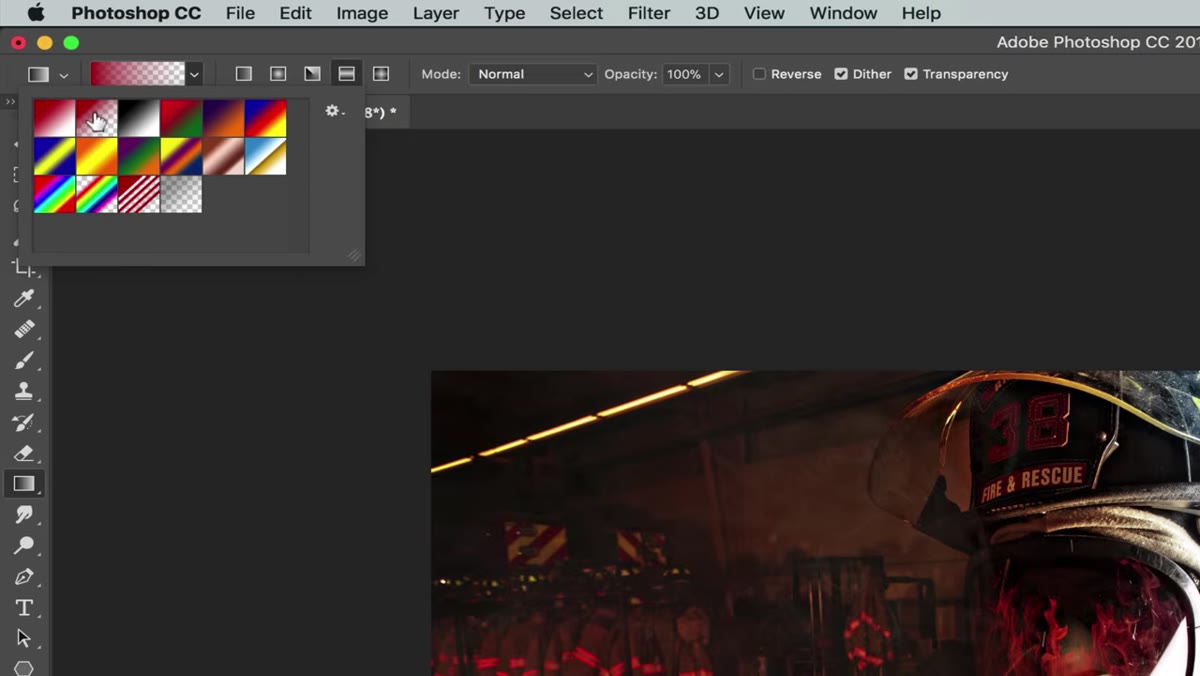Select the Path Selection arrow tool
Viewport: 1200px width, 676px height.
coord(24,639)
